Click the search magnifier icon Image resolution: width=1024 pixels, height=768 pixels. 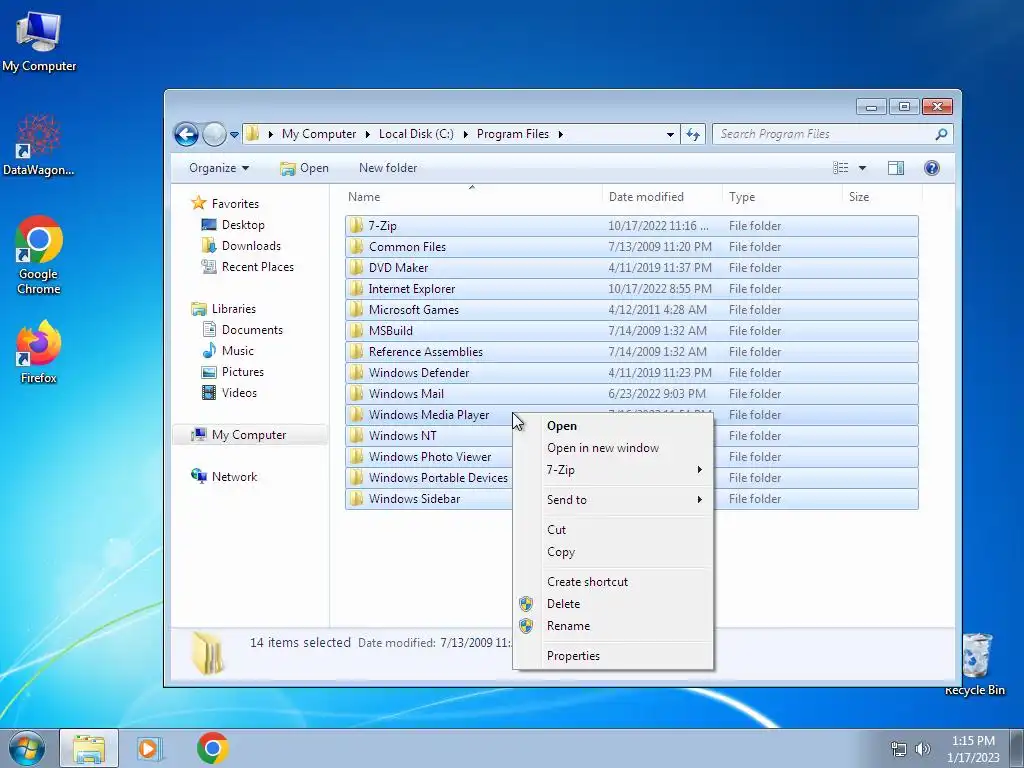click(941, 135)
